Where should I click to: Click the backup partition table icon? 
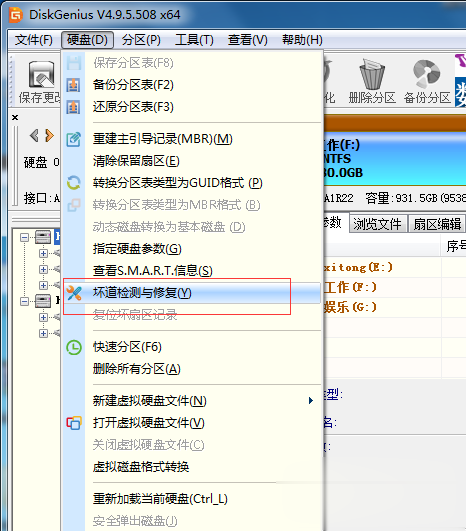pos(73,85)
